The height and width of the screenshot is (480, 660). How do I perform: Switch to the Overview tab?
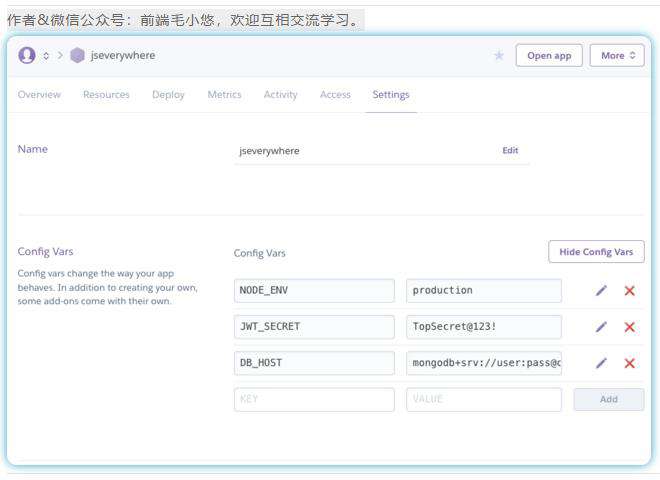[x=39, y=95]
